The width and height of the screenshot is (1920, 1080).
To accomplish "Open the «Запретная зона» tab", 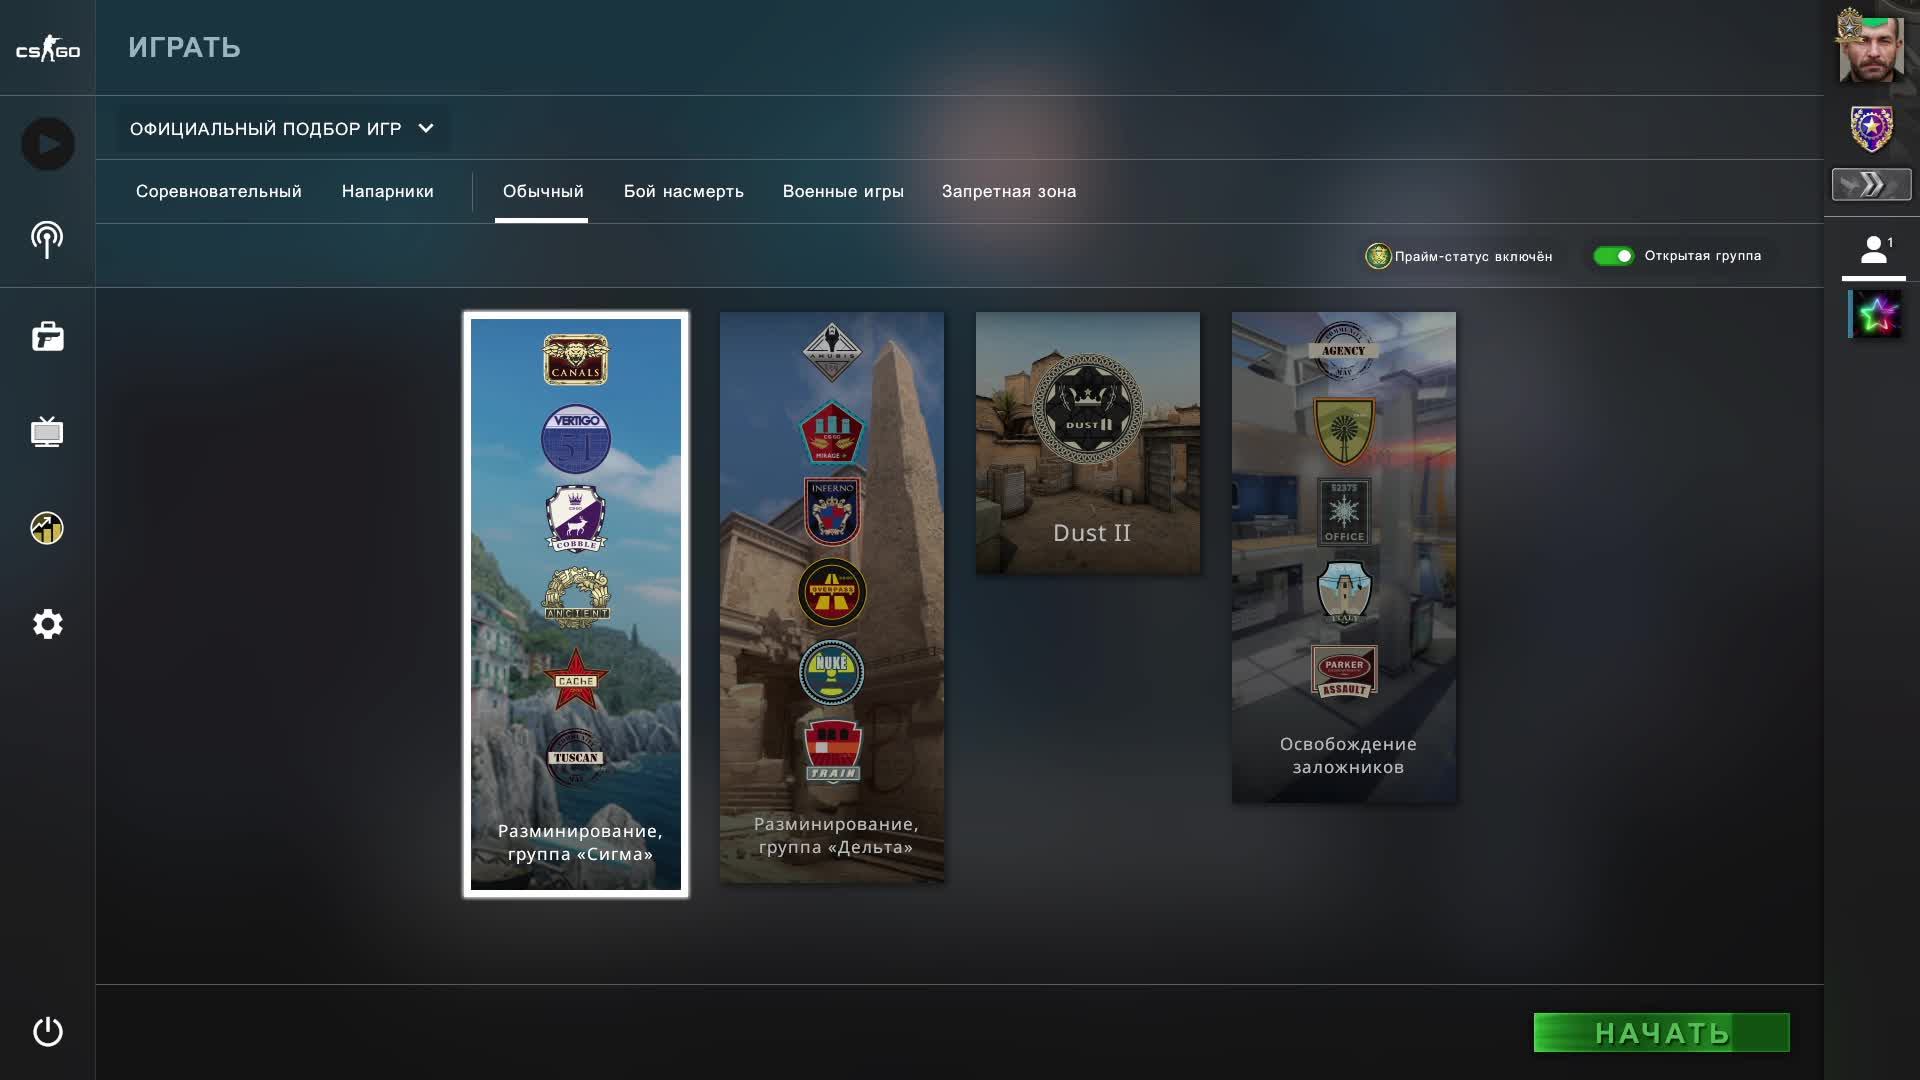I will tap(1007, 191).
